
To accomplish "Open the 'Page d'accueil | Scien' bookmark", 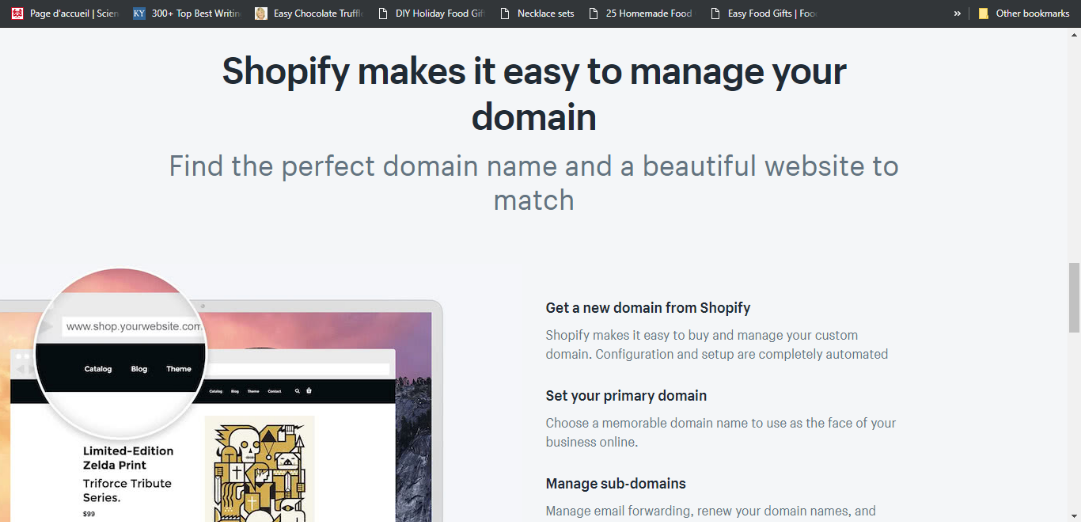I will [65, 13].
